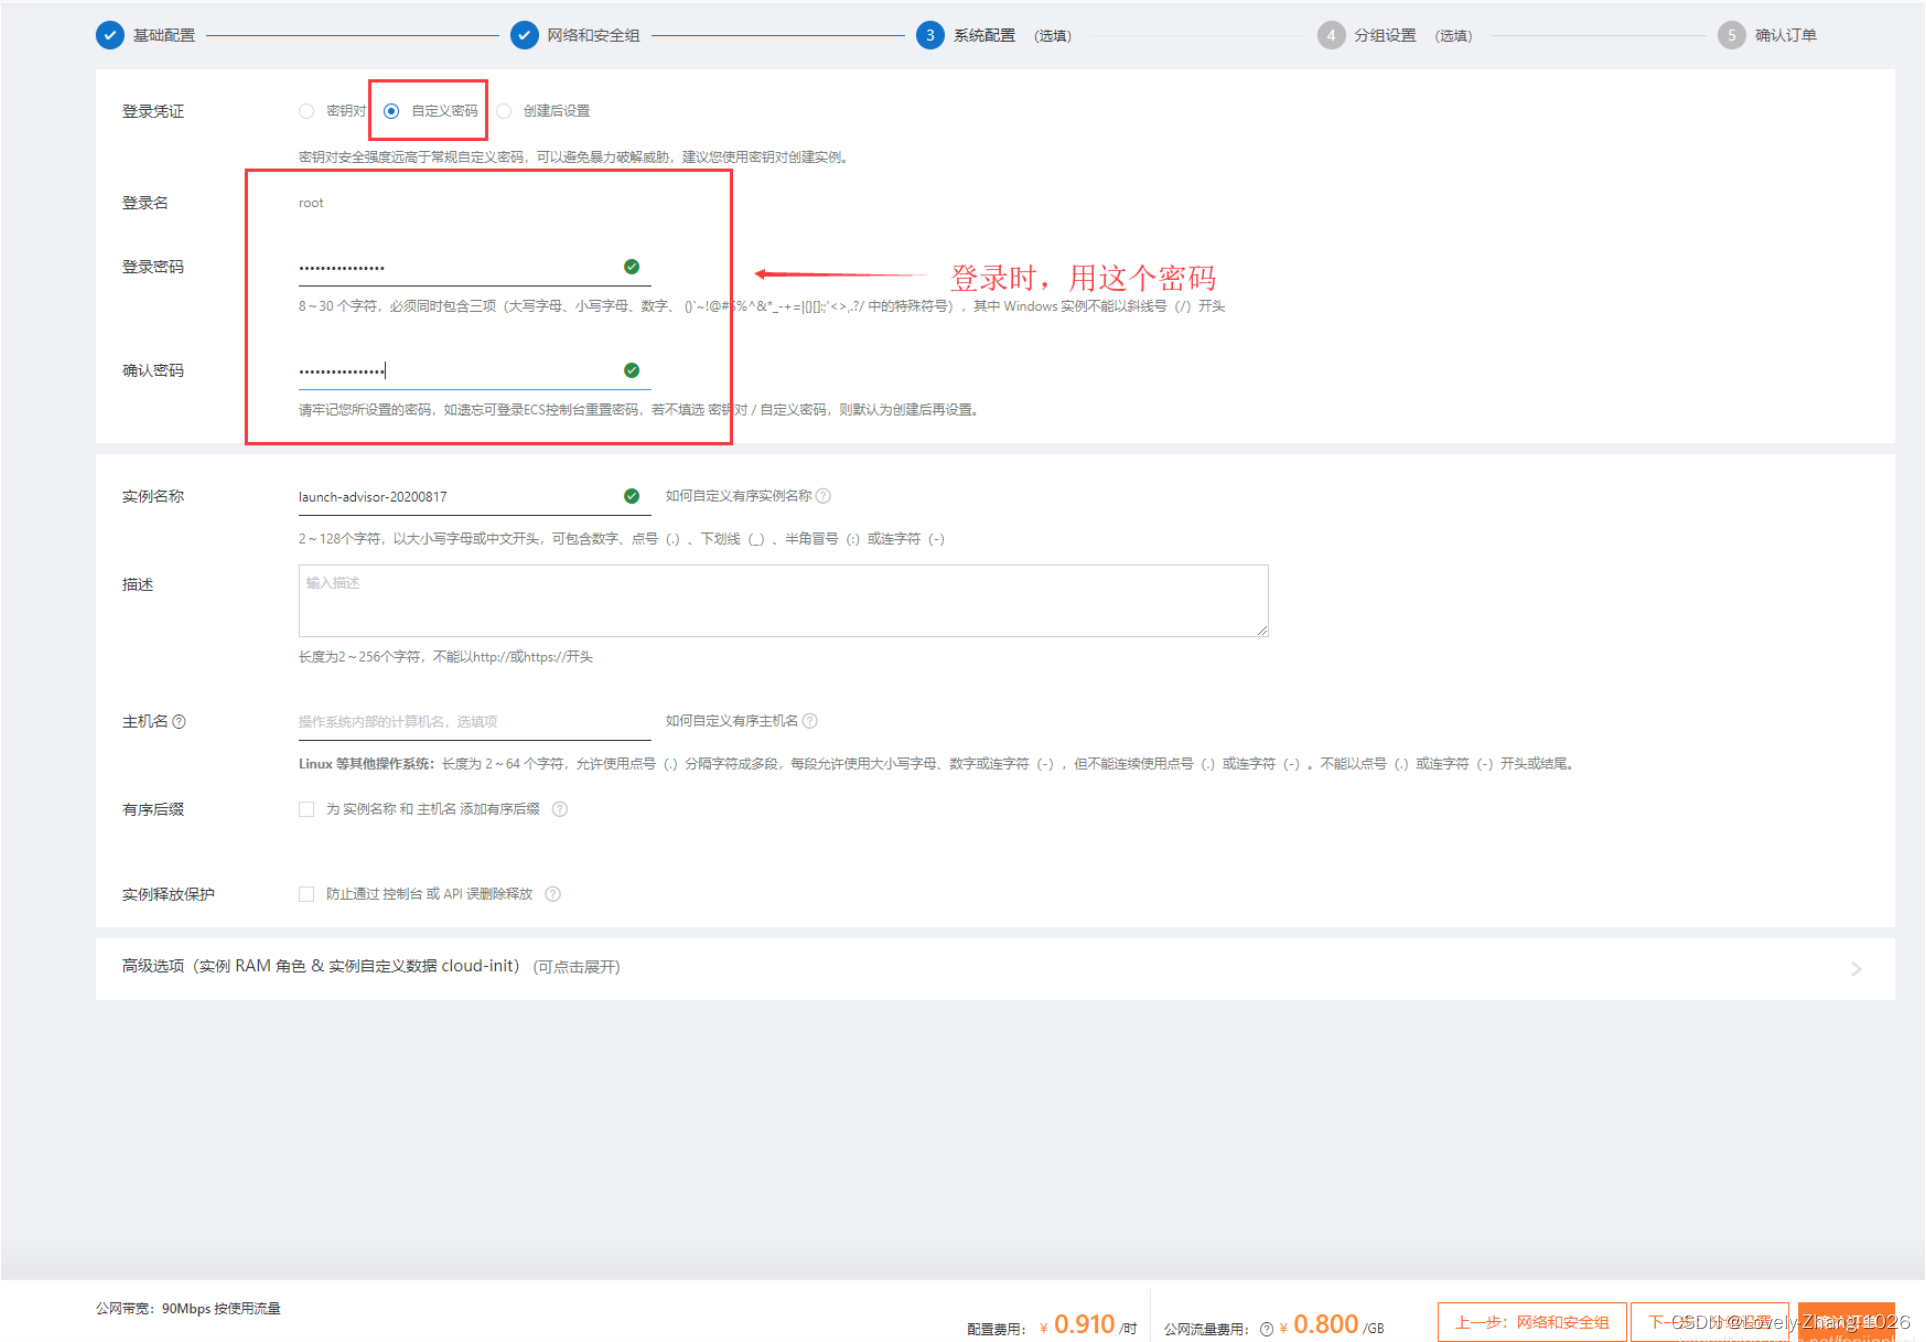Open 如何自定义有序实例名称 help link
Image resolution: width=1926 pixels, height=1342 pixels.
tap(738, 496)
